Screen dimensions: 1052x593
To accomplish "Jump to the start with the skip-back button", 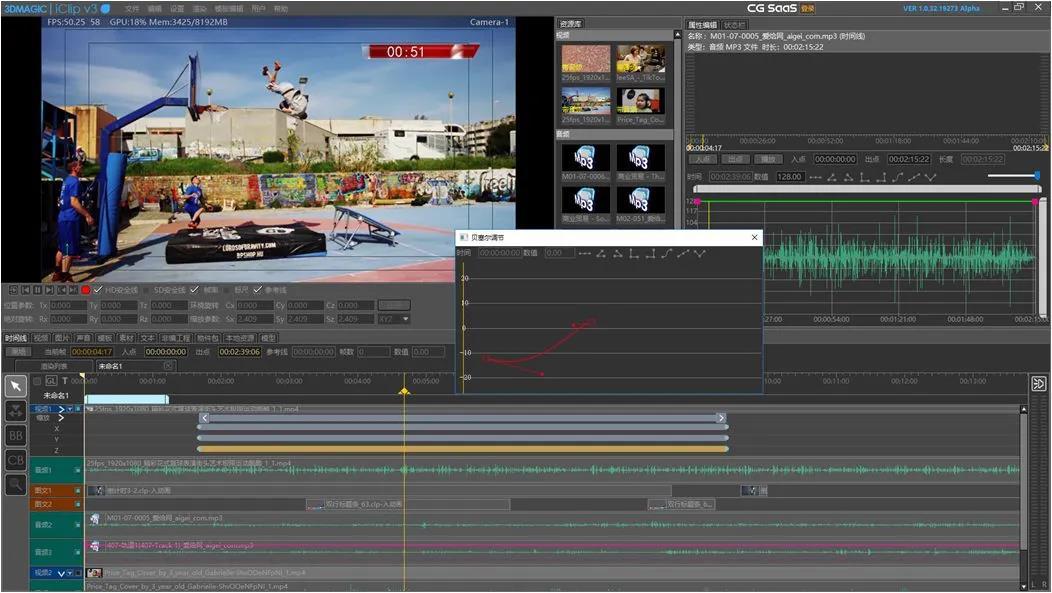I will tap(25, 290).
